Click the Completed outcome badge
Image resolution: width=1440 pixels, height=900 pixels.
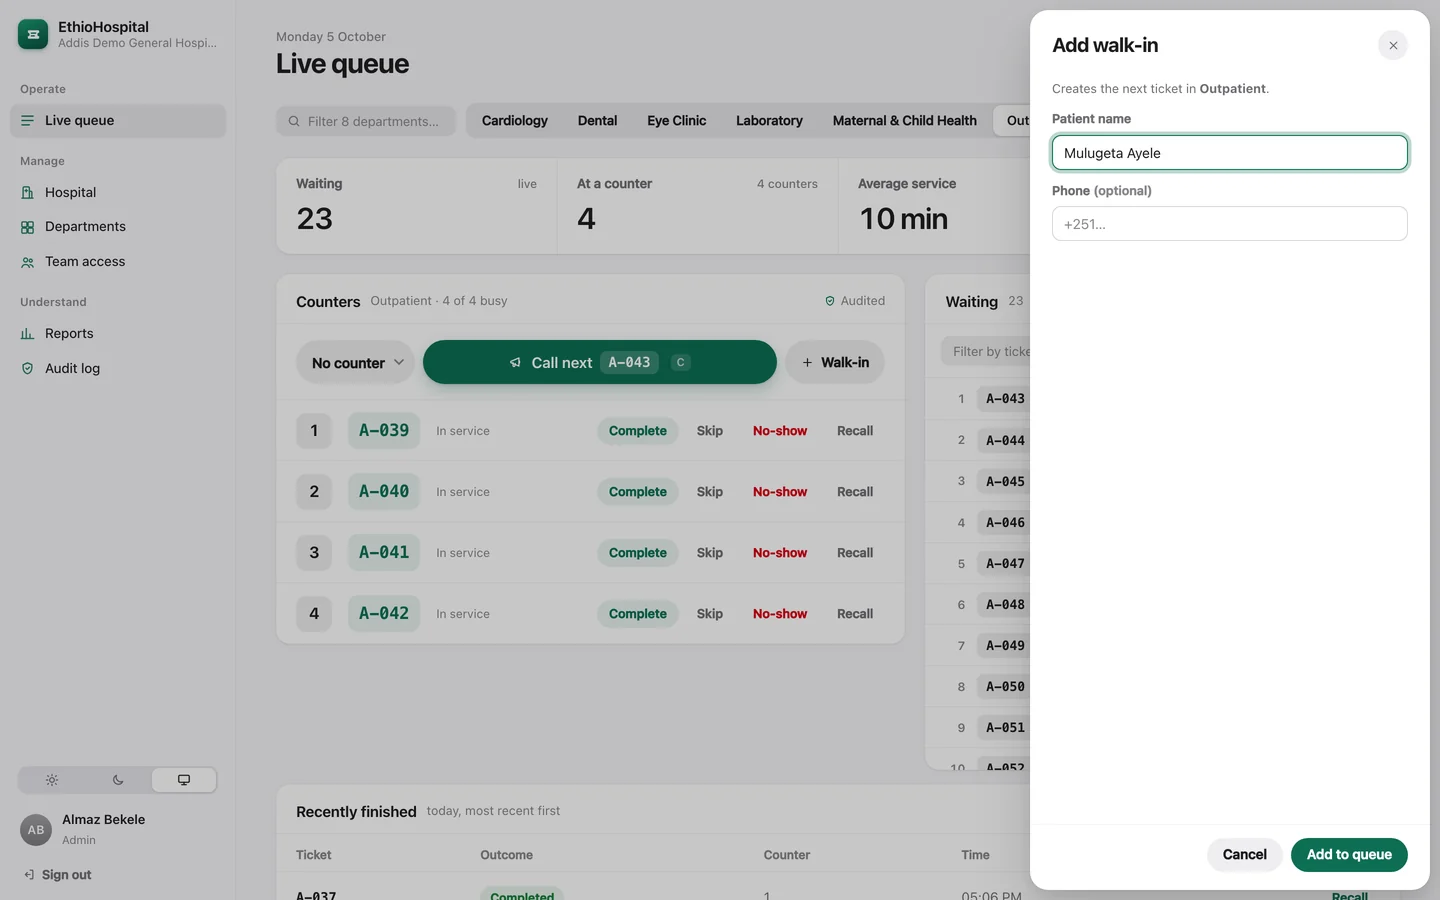click(x=522, y=894)
